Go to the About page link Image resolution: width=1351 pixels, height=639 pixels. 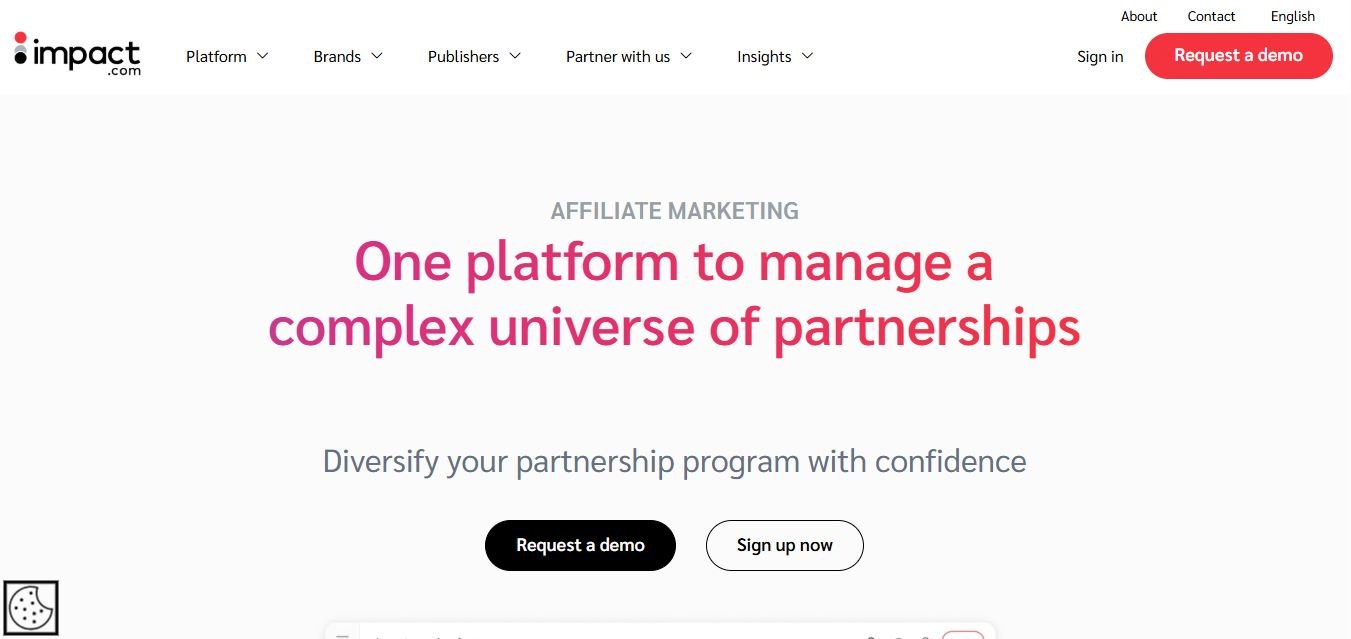pyautogui.click(x=1139, y=16)
